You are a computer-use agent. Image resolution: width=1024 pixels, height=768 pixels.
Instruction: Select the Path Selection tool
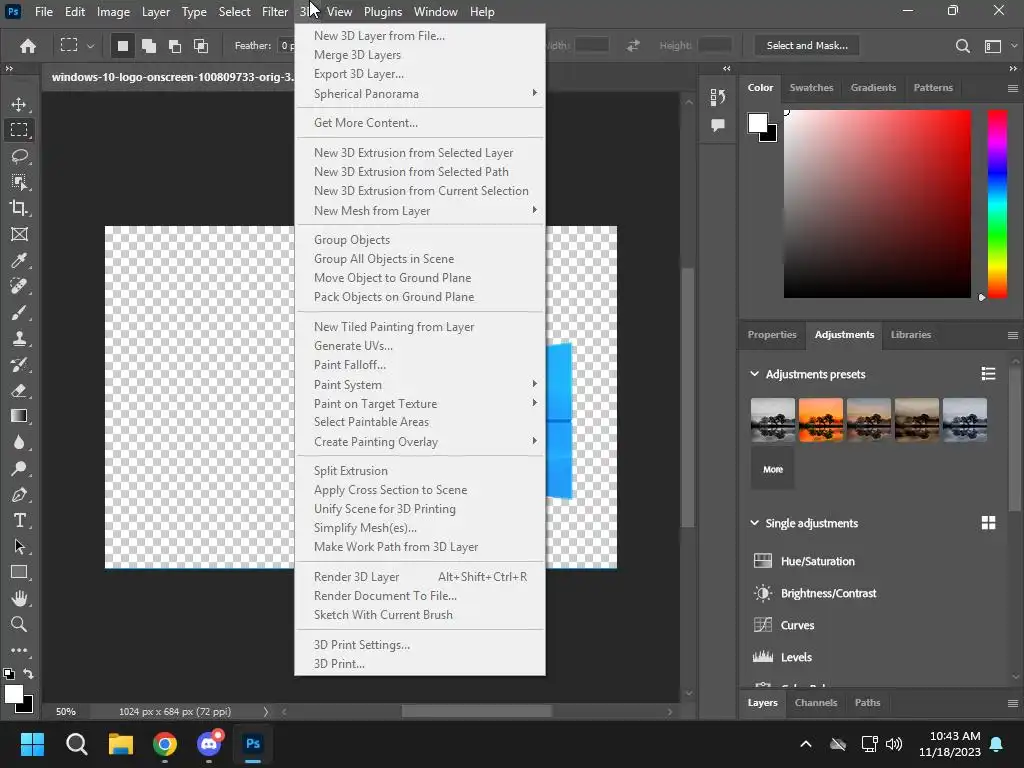point(19,547)
